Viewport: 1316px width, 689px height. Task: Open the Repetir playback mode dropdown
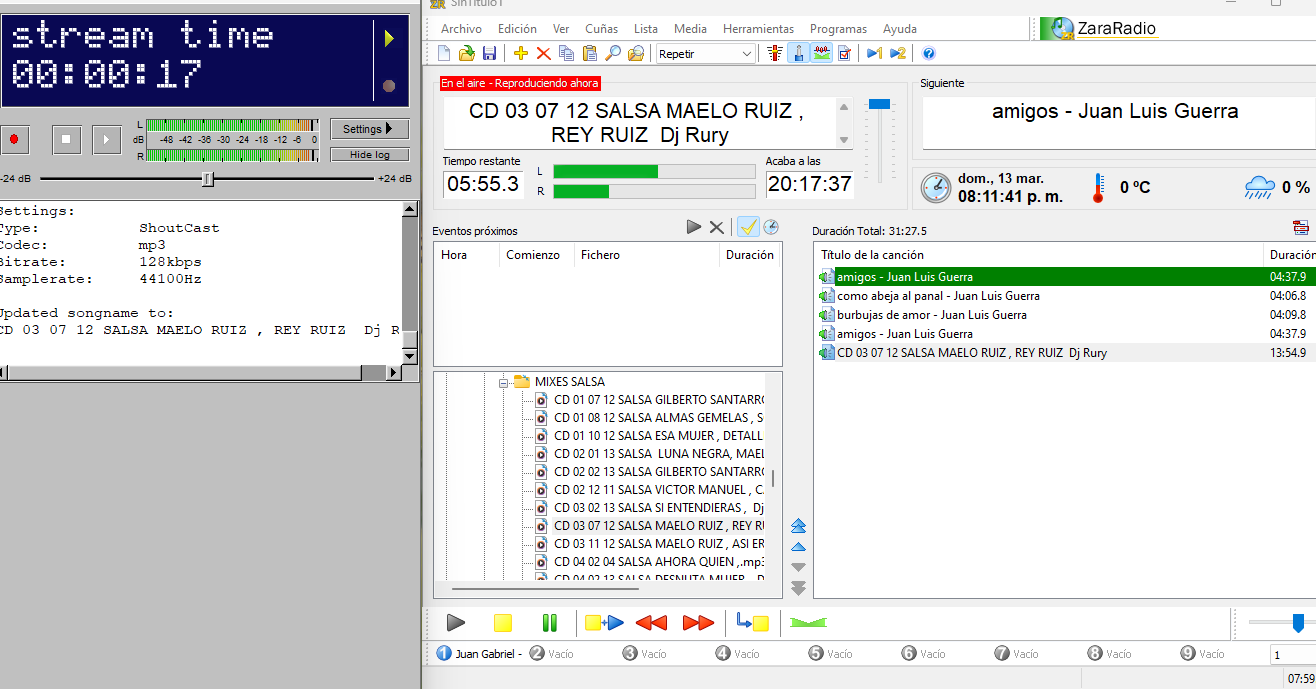click(x=706, y=53)
